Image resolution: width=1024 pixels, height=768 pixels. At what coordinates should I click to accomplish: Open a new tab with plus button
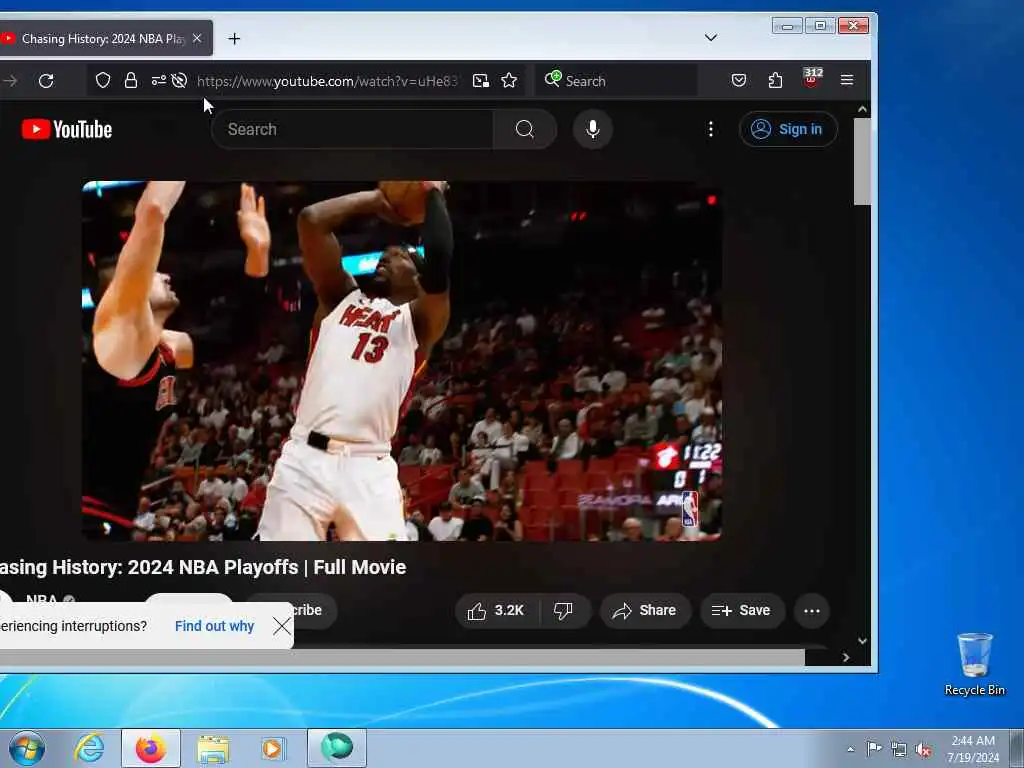point(234,39)
